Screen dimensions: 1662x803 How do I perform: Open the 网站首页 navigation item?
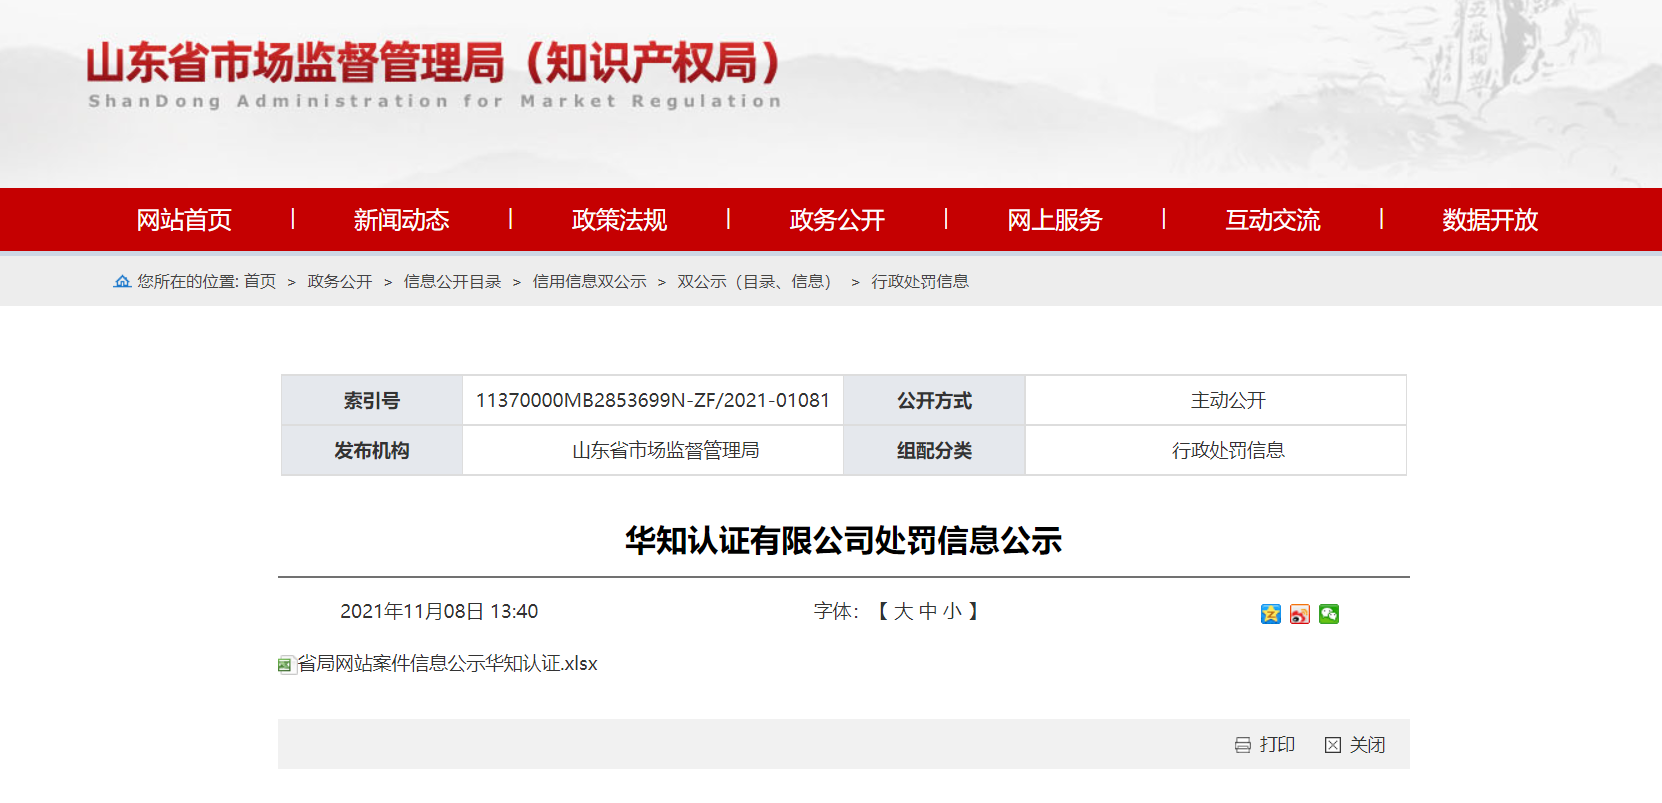click(x=184, y=220)
